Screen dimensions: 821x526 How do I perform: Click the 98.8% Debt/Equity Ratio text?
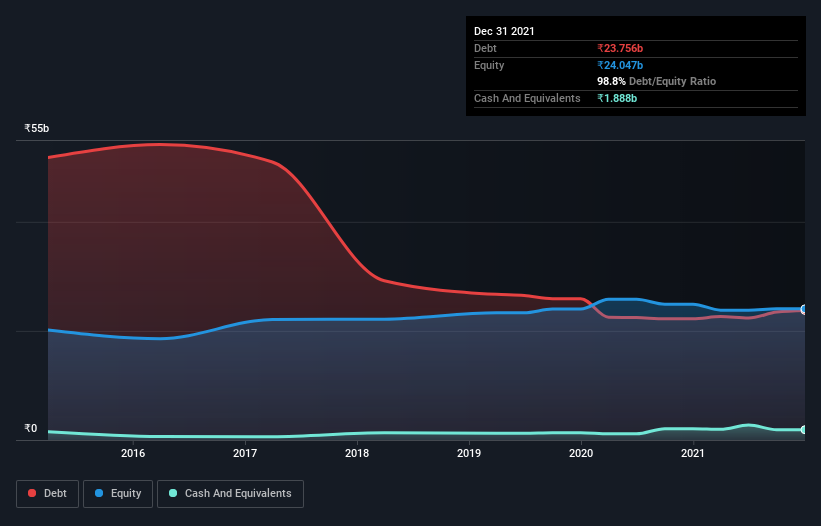[x=657, y=81]
